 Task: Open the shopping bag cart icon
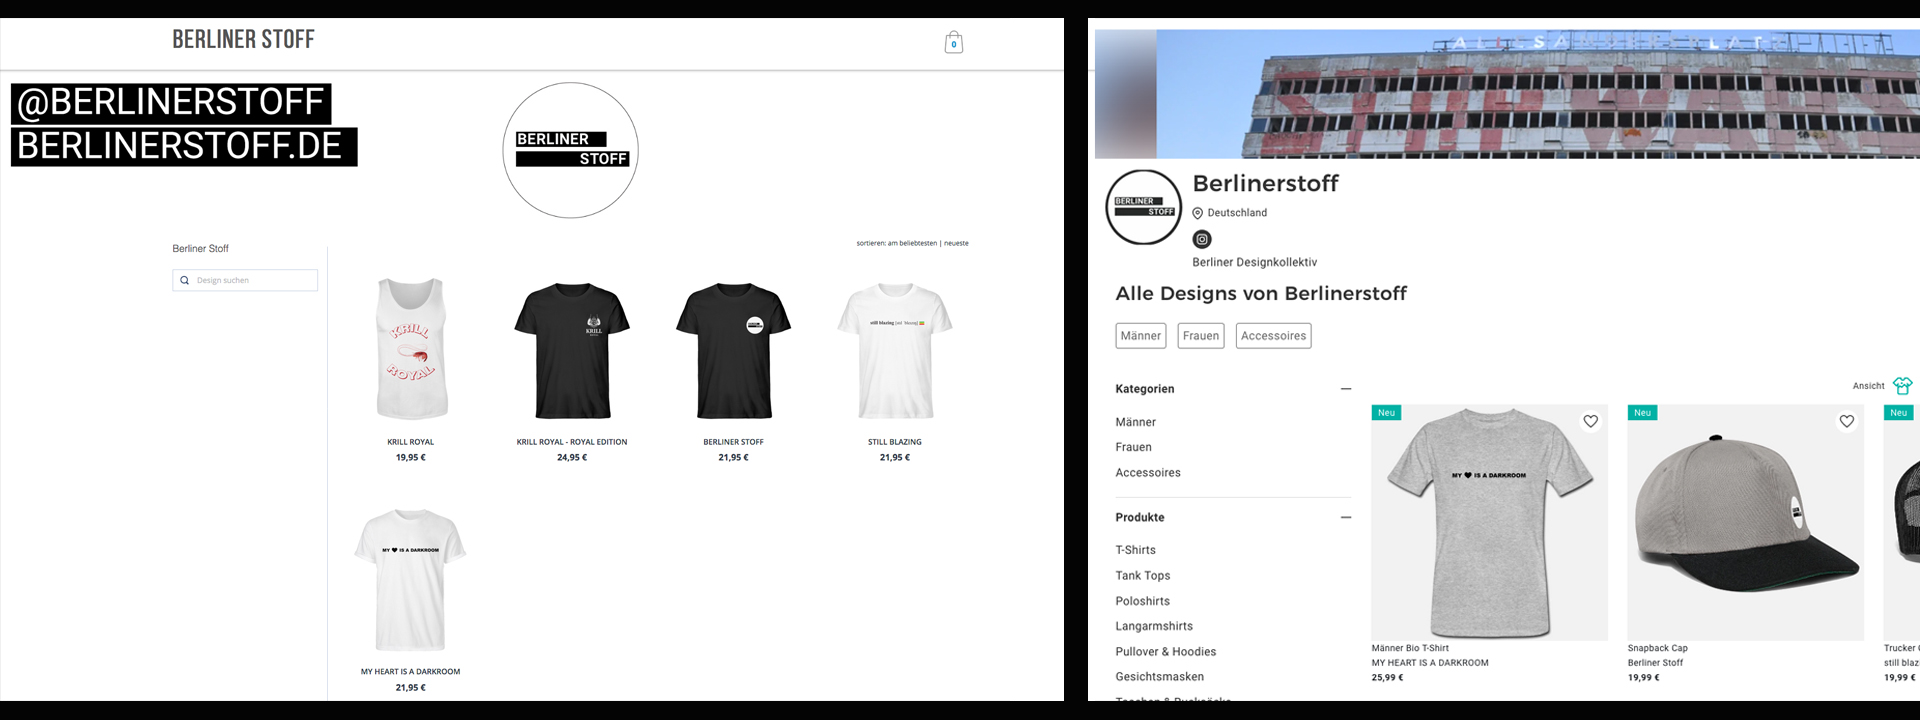[954, 42]
